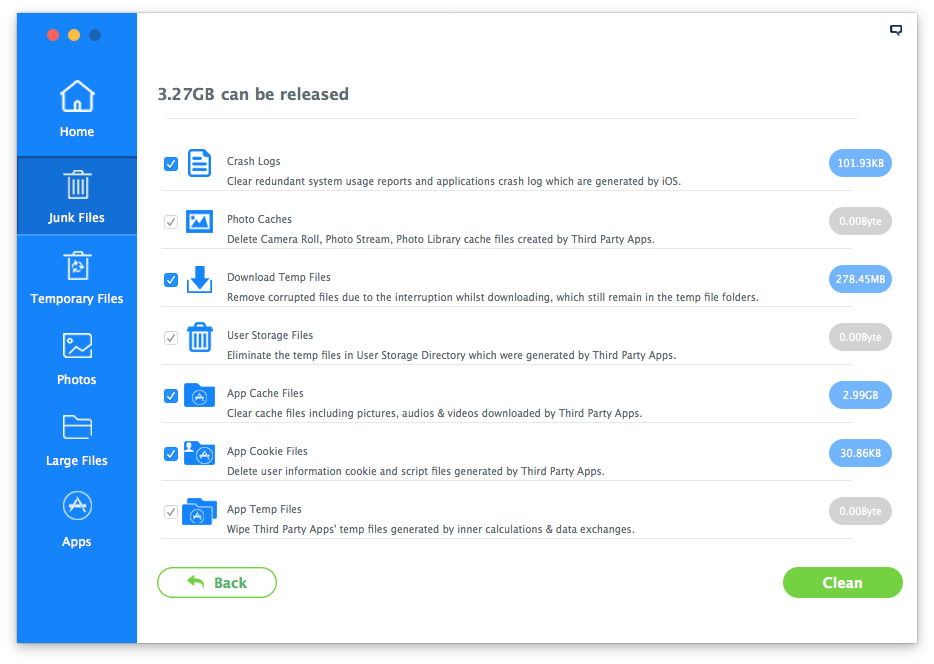Go Back to the previous screen
Viewport: 934px width, 664px height.
coord(217,582)
